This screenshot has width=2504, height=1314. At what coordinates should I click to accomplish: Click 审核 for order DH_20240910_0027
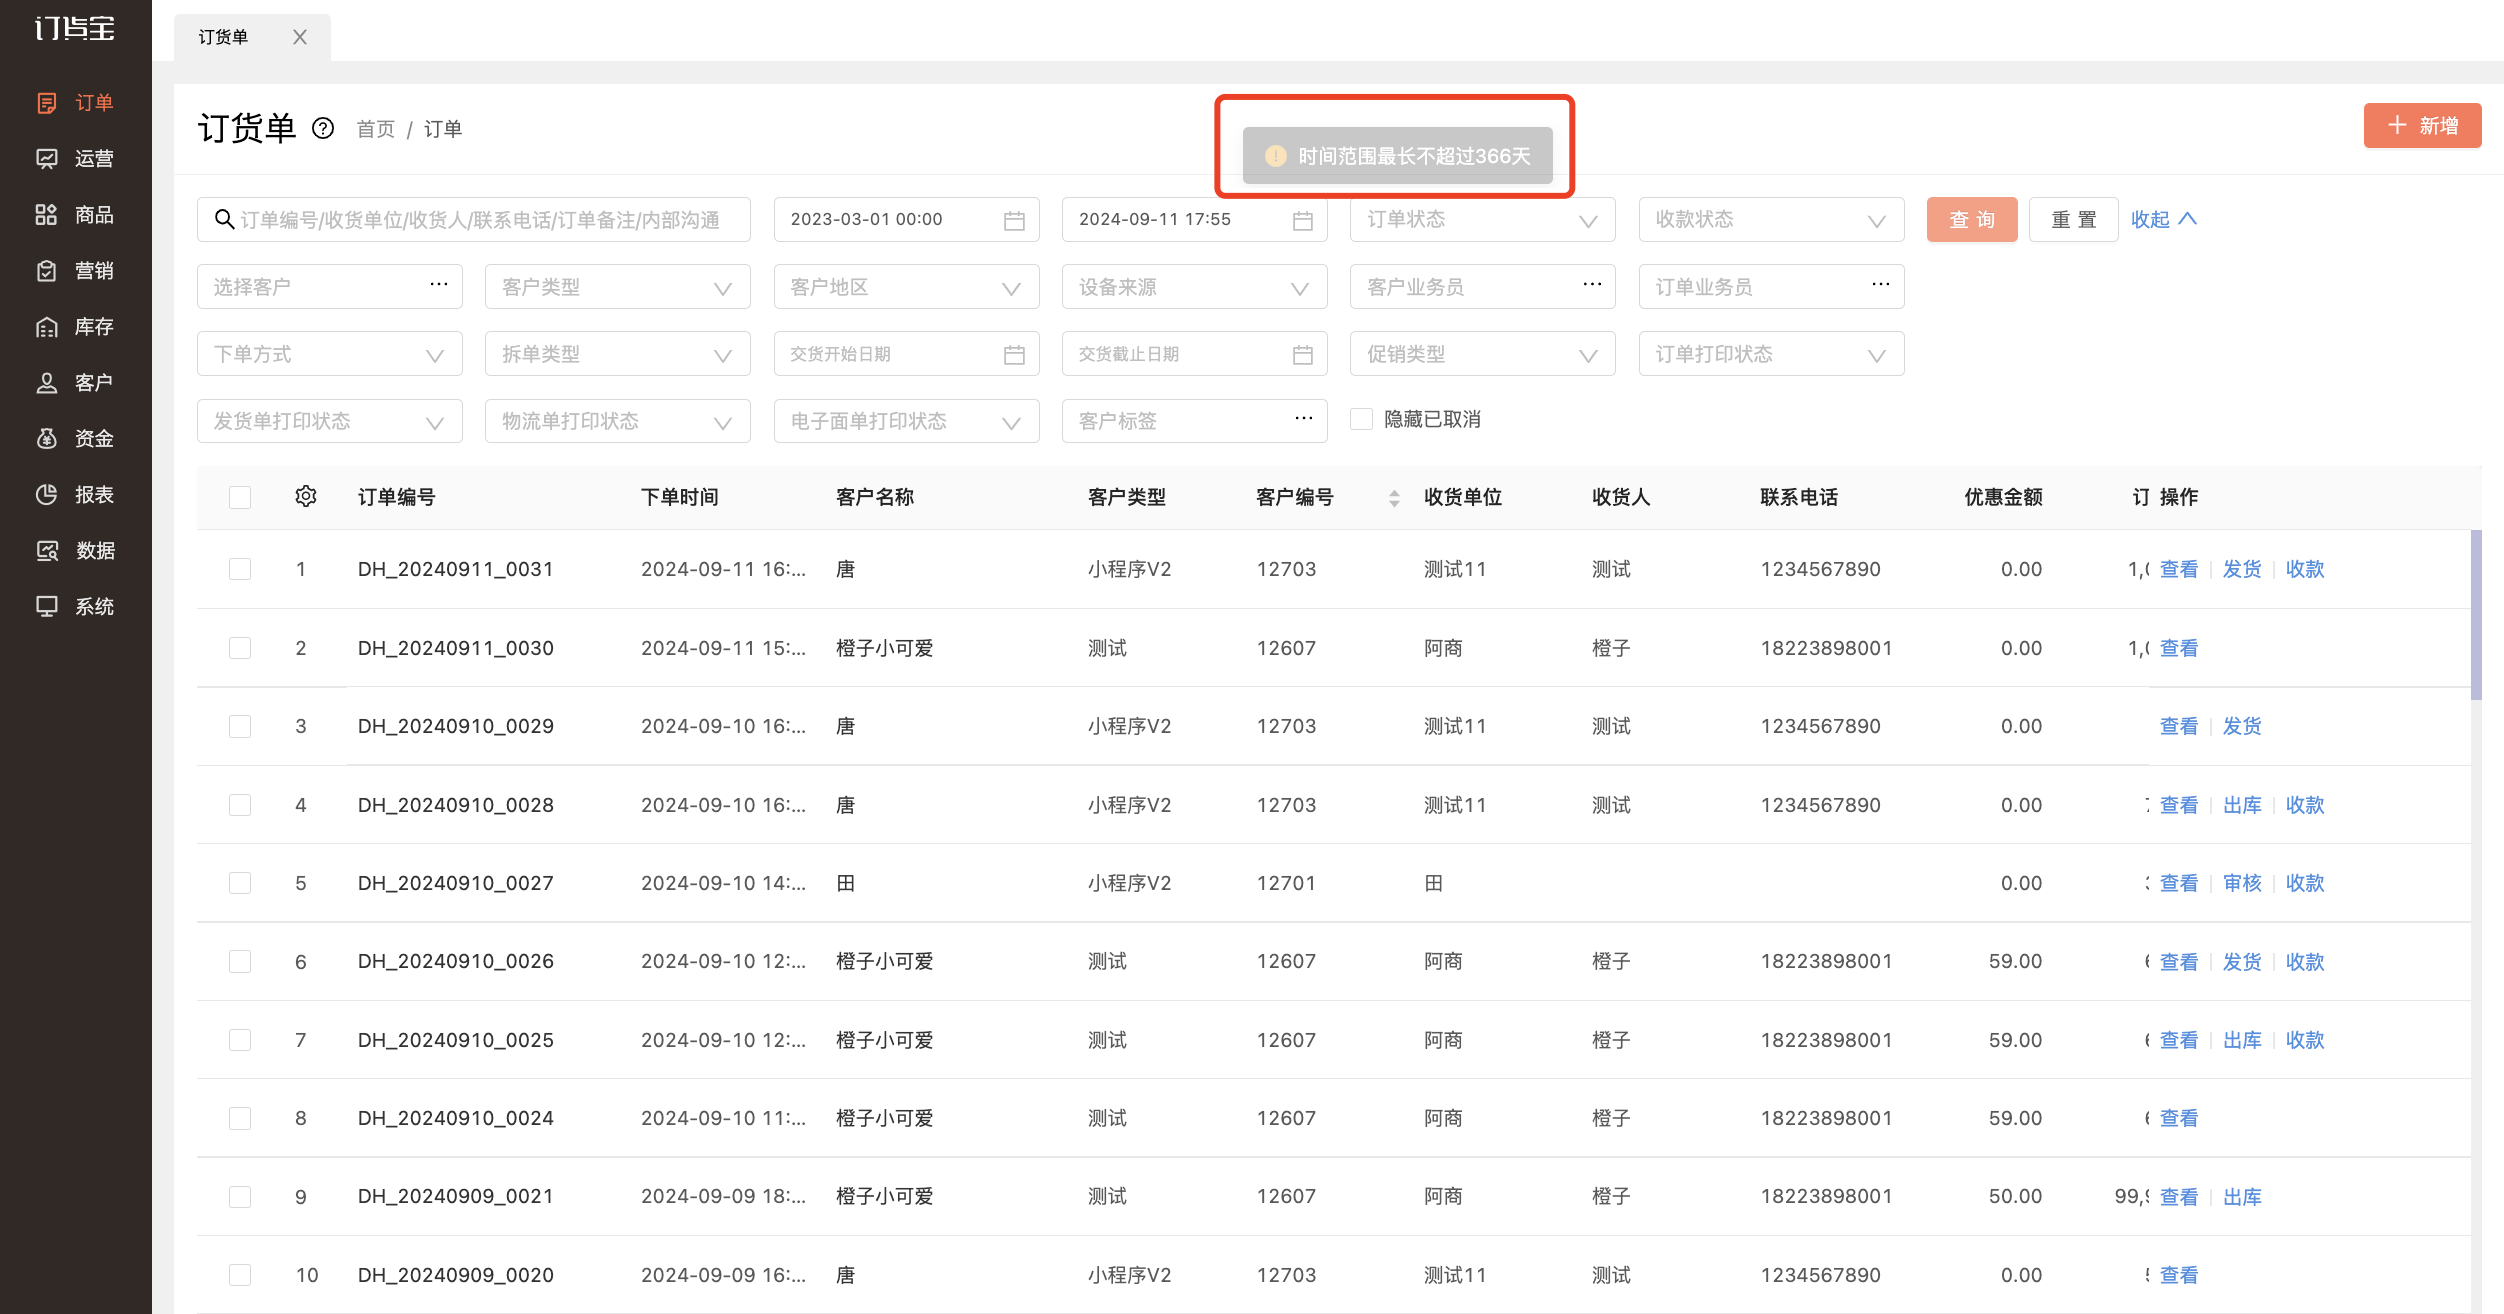click(x=2242, y=883)
